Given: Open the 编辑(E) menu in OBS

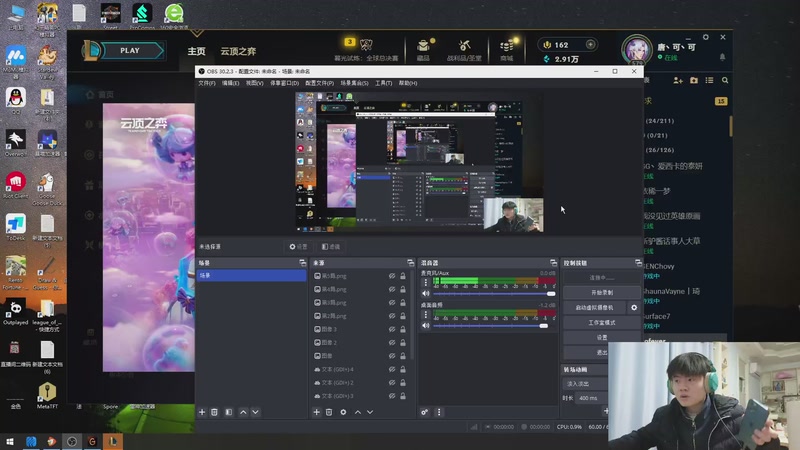Looking at the screenshot, I should click(x=231, y=83).
